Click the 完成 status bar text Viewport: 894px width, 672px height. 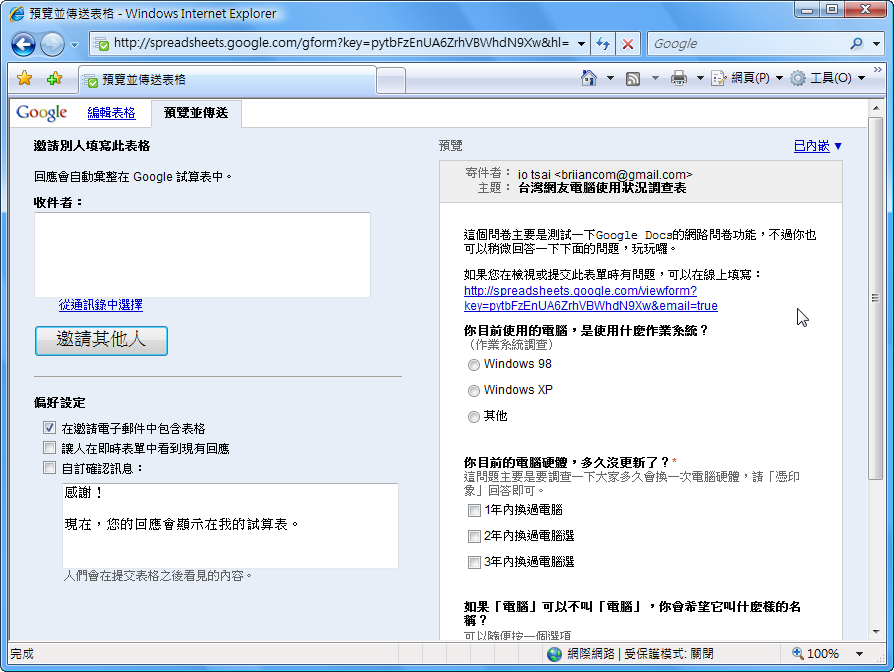(22, 654)
